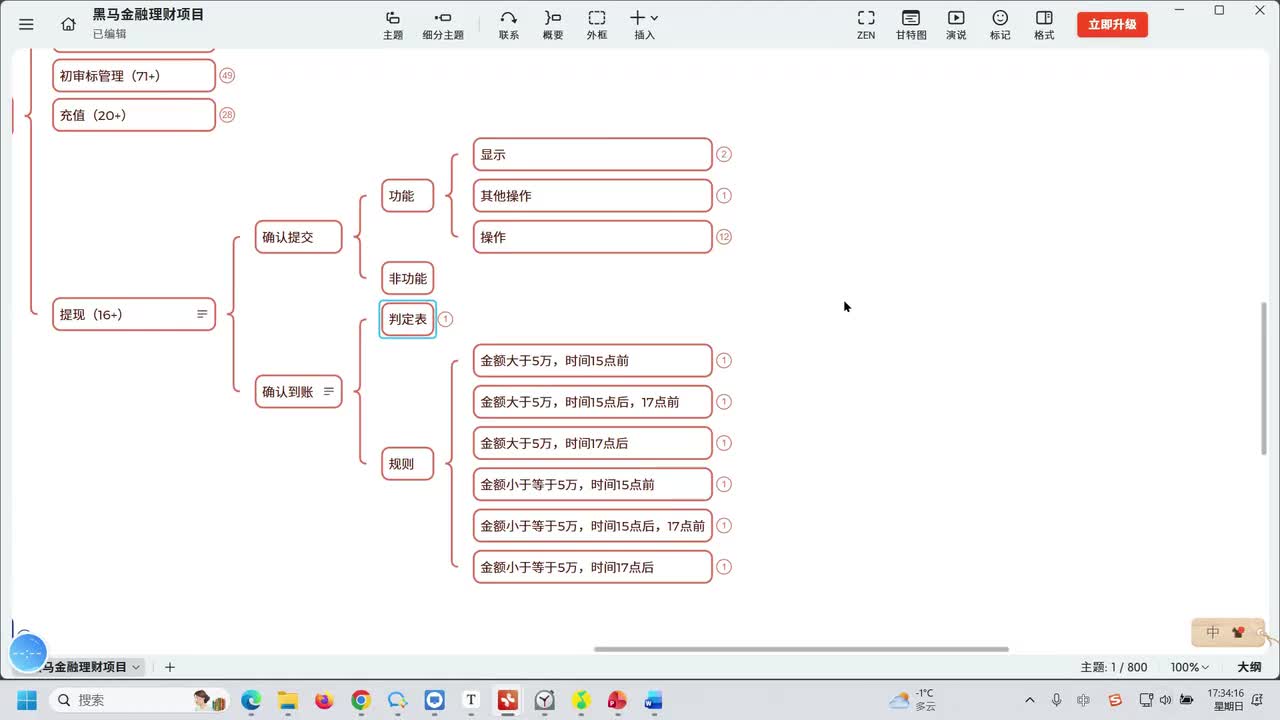Image resolution: width=1280 pixels, height=720 pixels.
Task: Apply the 外框 boundary tool
Action: (597, 25)
